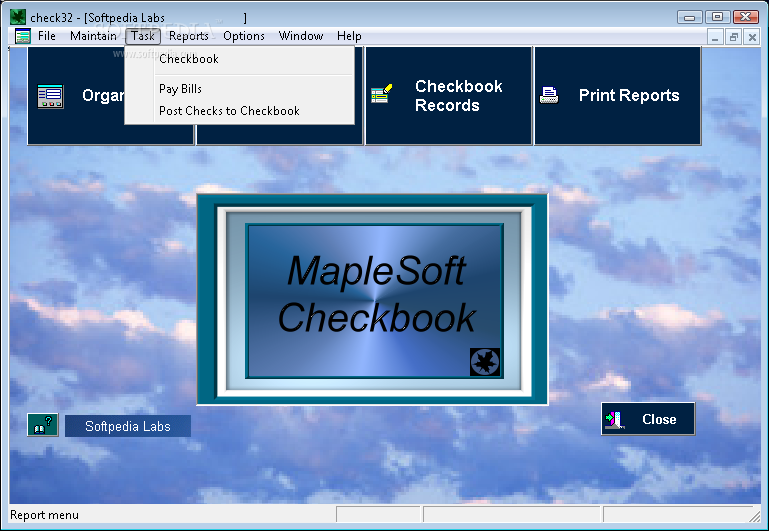Click the Checkbook Records pencil icon
769x531 pixels.
382,94
